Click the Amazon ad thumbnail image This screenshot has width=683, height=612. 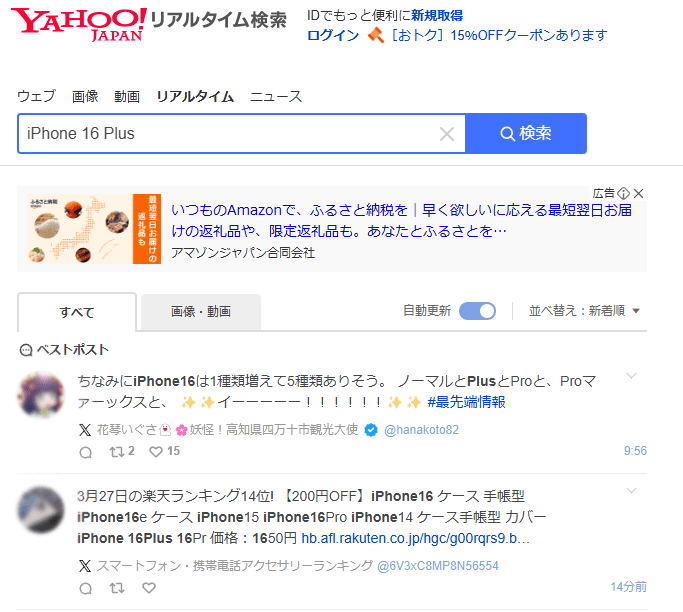pyautogui.click(x=94, y=229)
